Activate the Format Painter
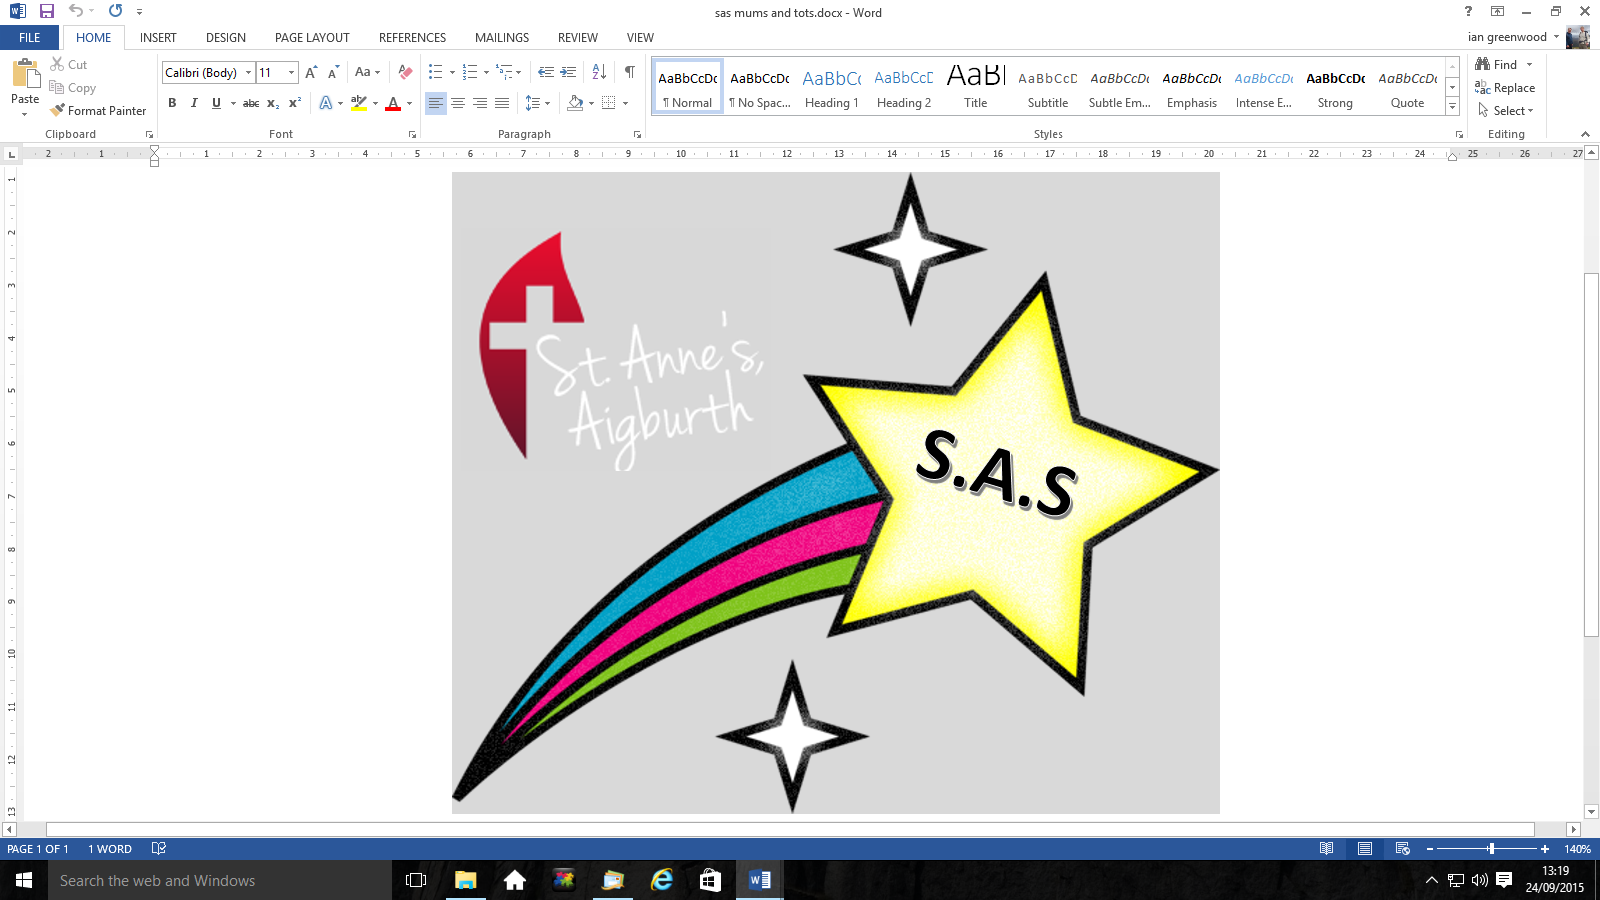Viewport: 1600px width, 900px height. (x=98, y=111)
